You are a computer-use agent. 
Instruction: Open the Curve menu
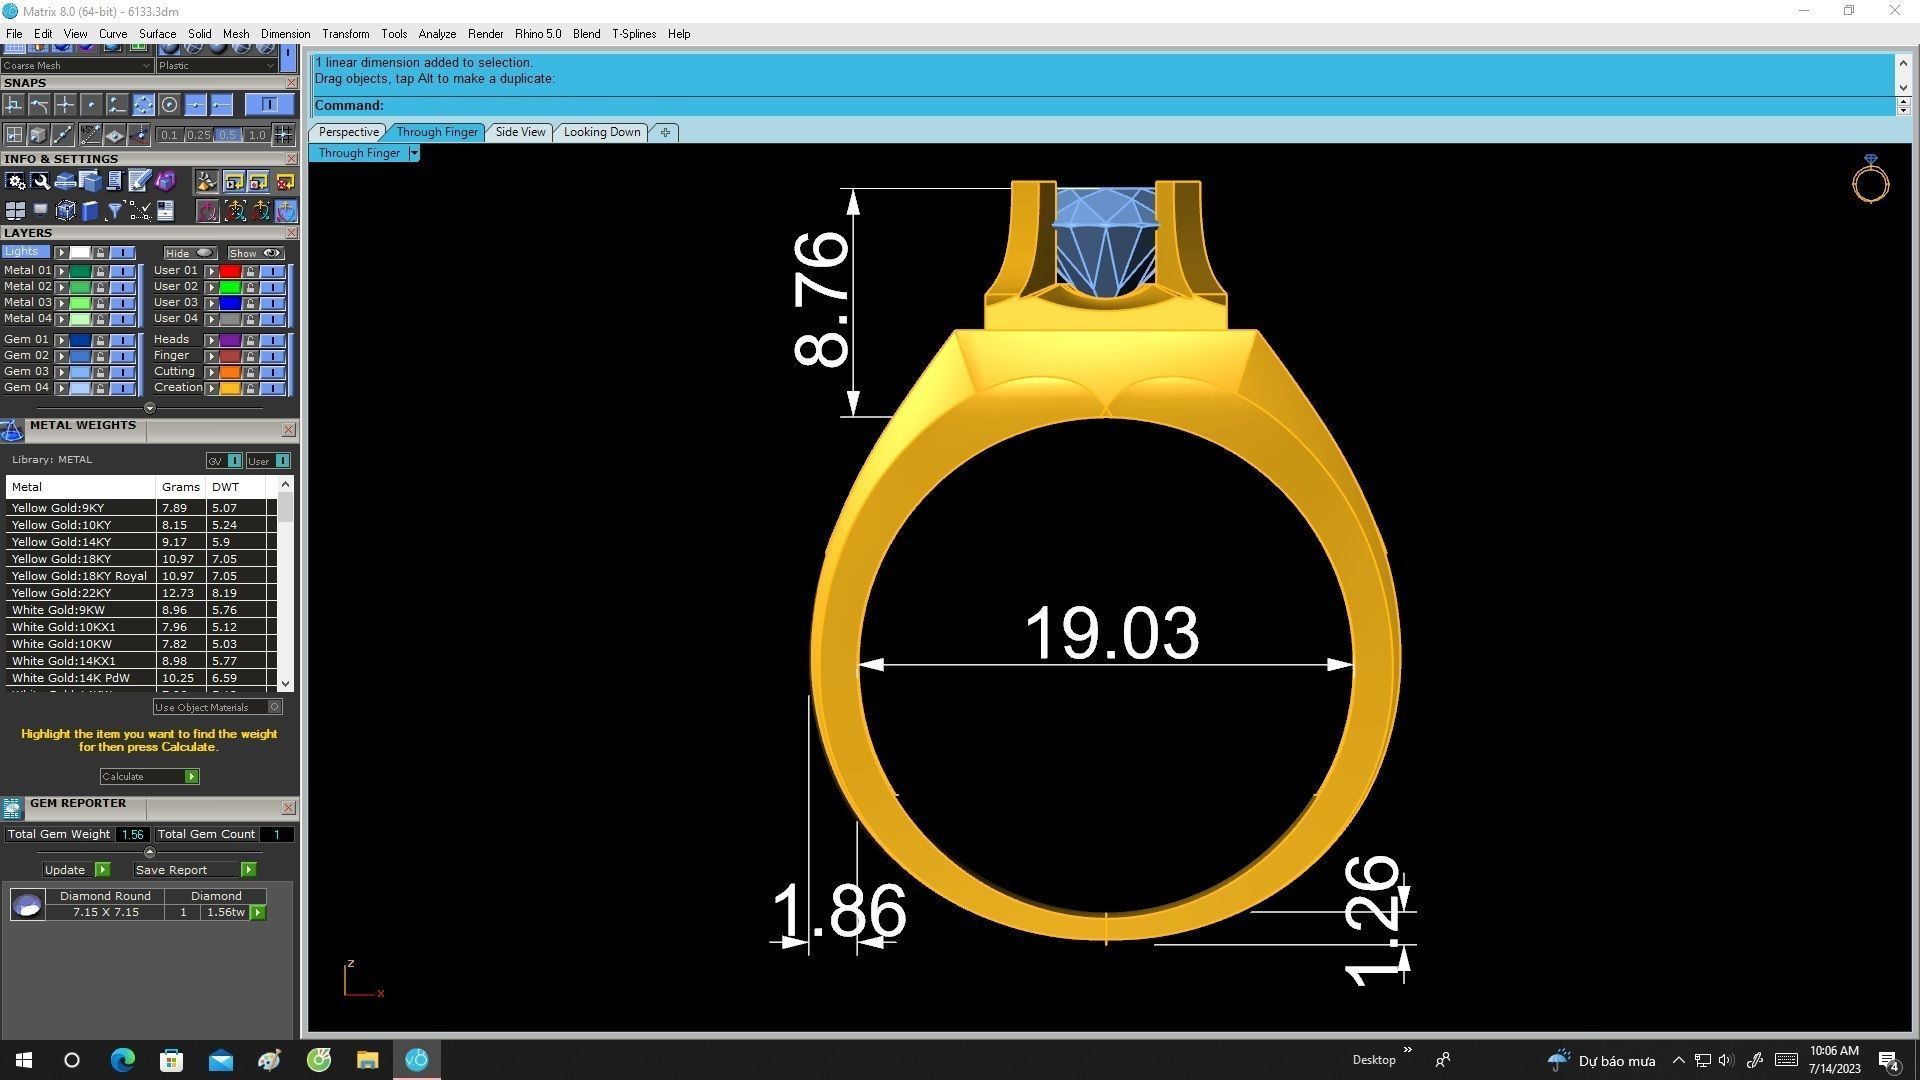coord(113,34)
